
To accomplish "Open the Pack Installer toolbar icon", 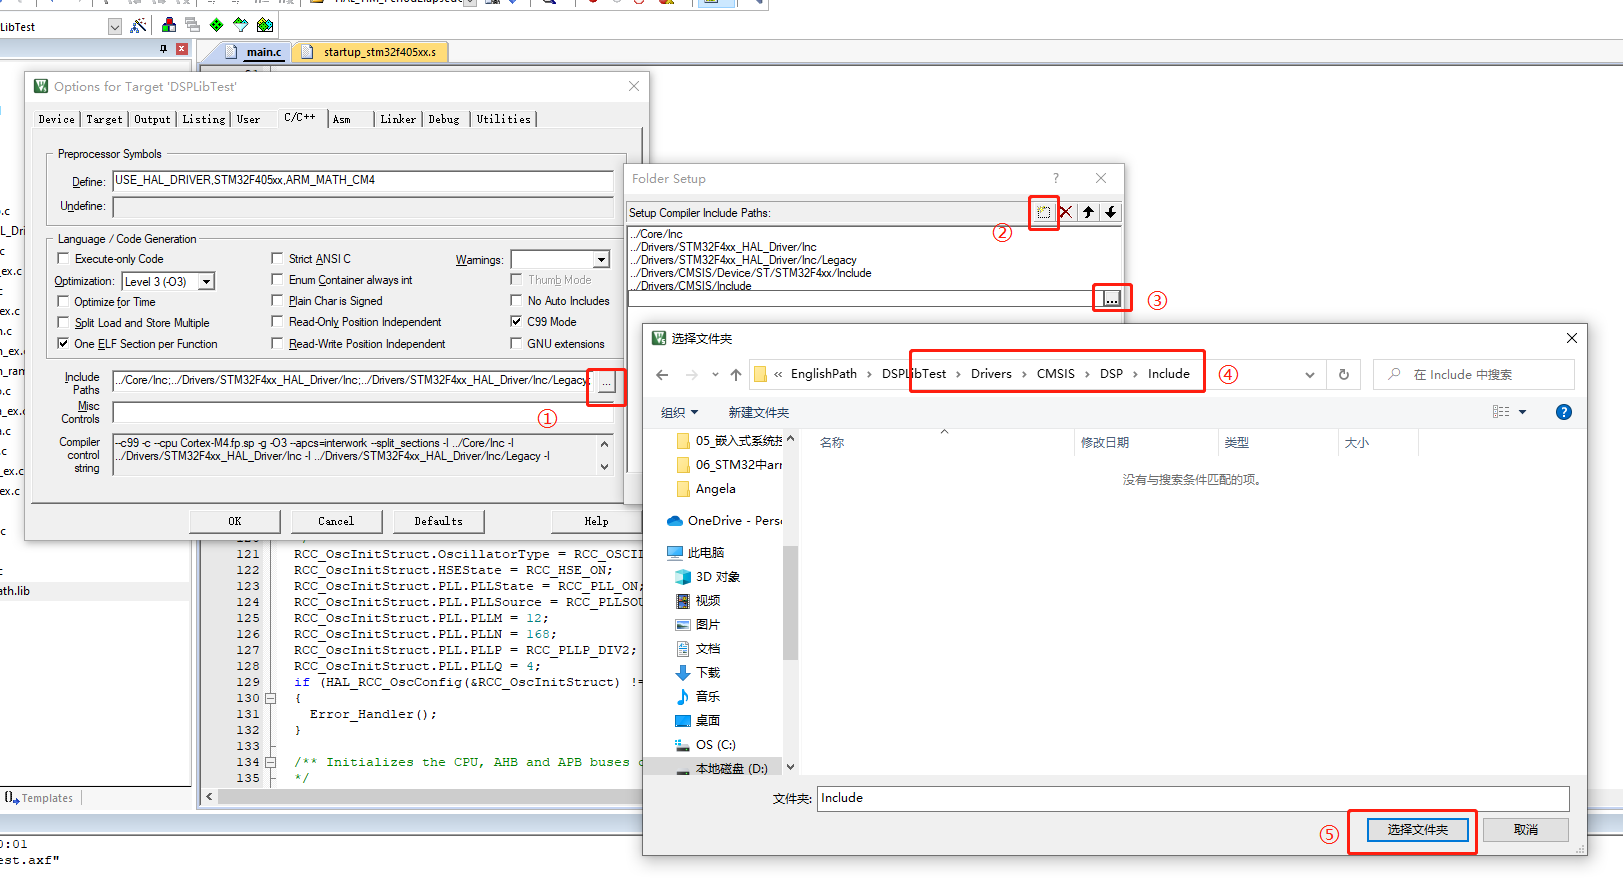I will pyautogui.click(x=264, y=25).
